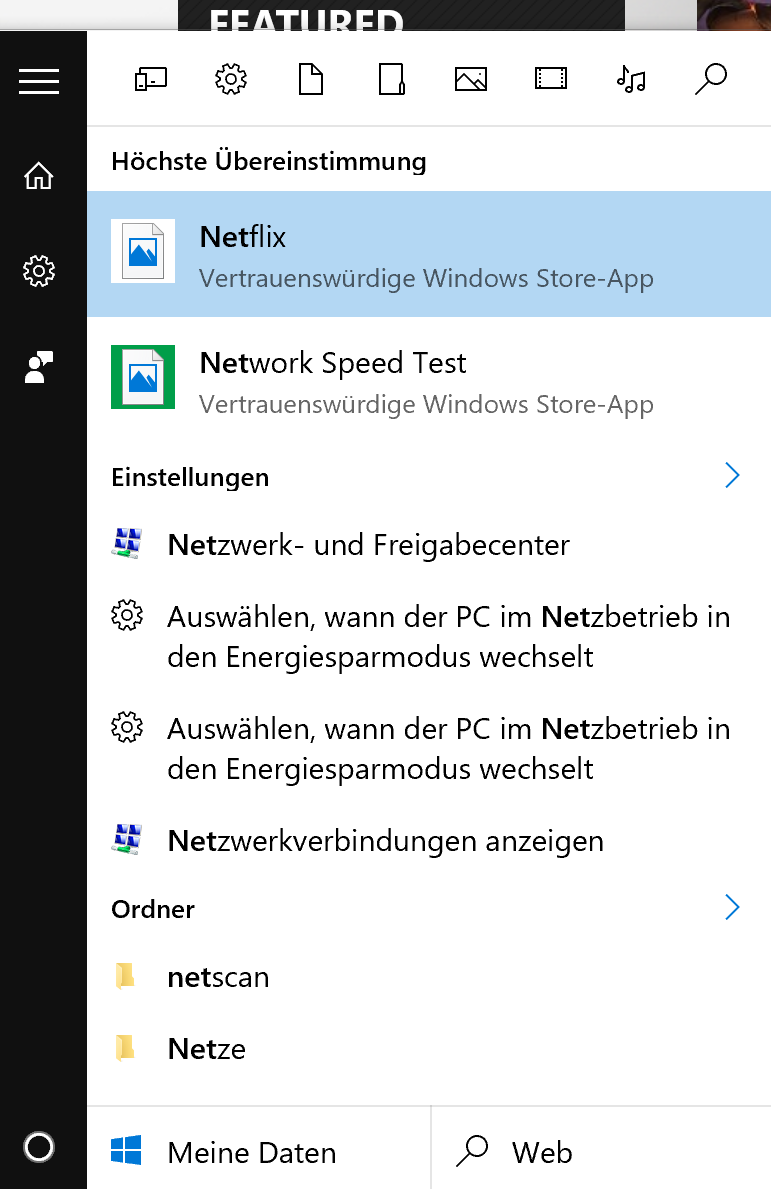
Task: Click the feedback person icon
Action: (39, 367)
